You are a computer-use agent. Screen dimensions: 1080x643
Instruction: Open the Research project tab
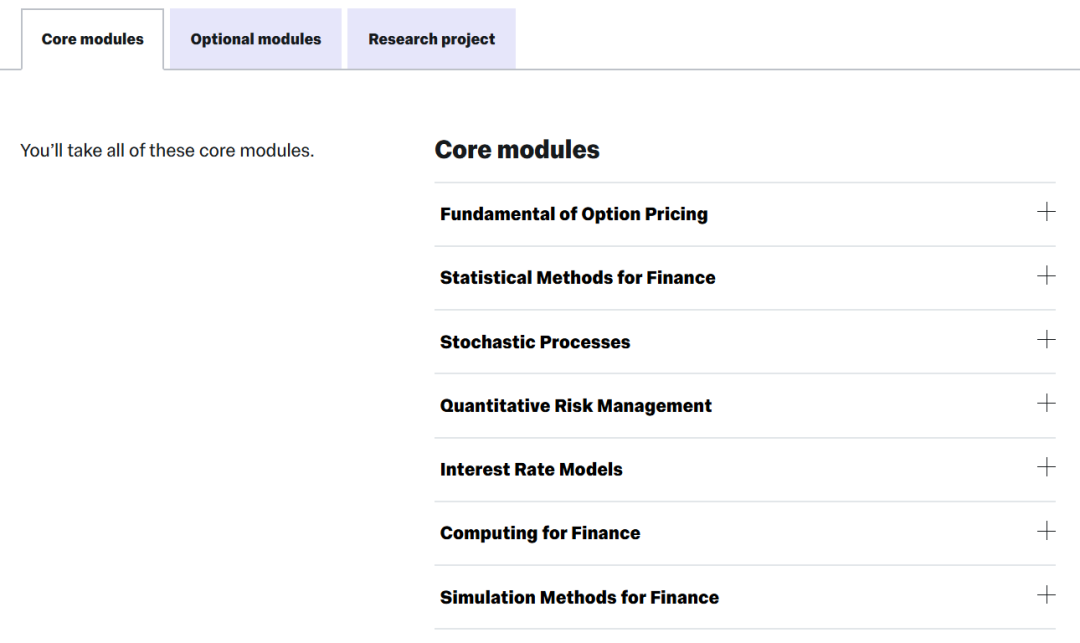click(432, 40)
